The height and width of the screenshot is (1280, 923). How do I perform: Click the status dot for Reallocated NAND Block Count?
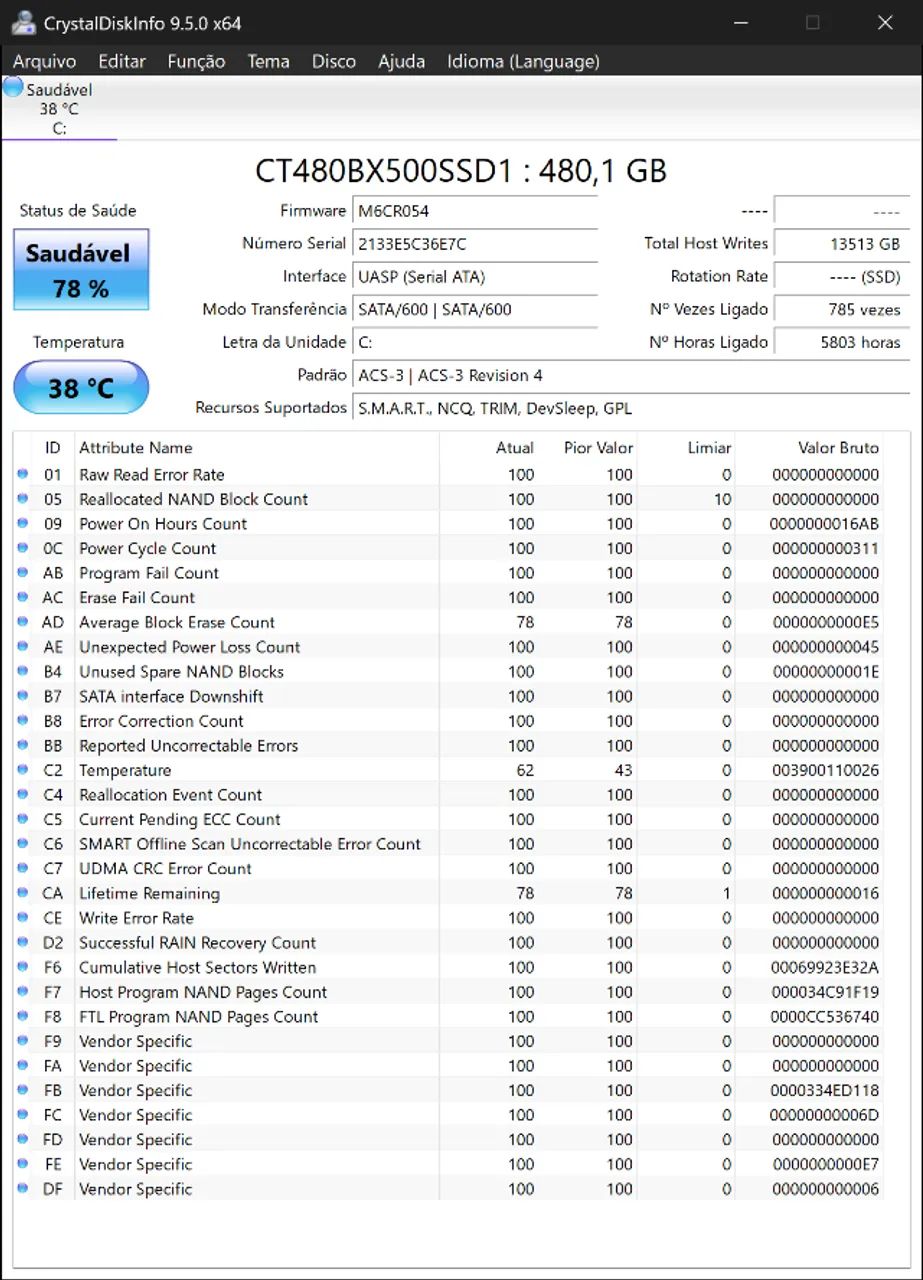(x=22, y=499)
